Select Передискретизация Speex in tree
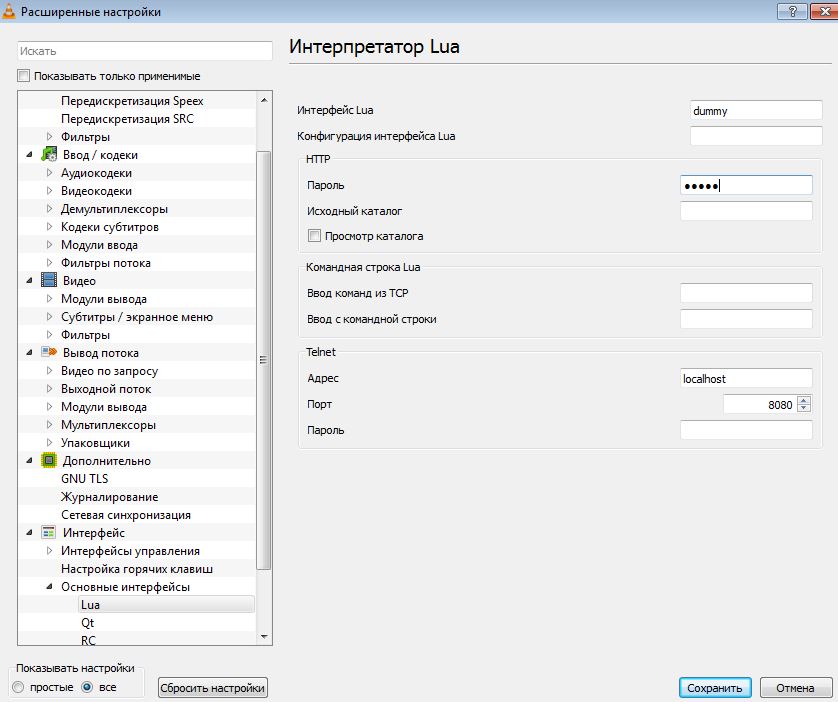The image size is (838, 702). [x=132, y=100]
